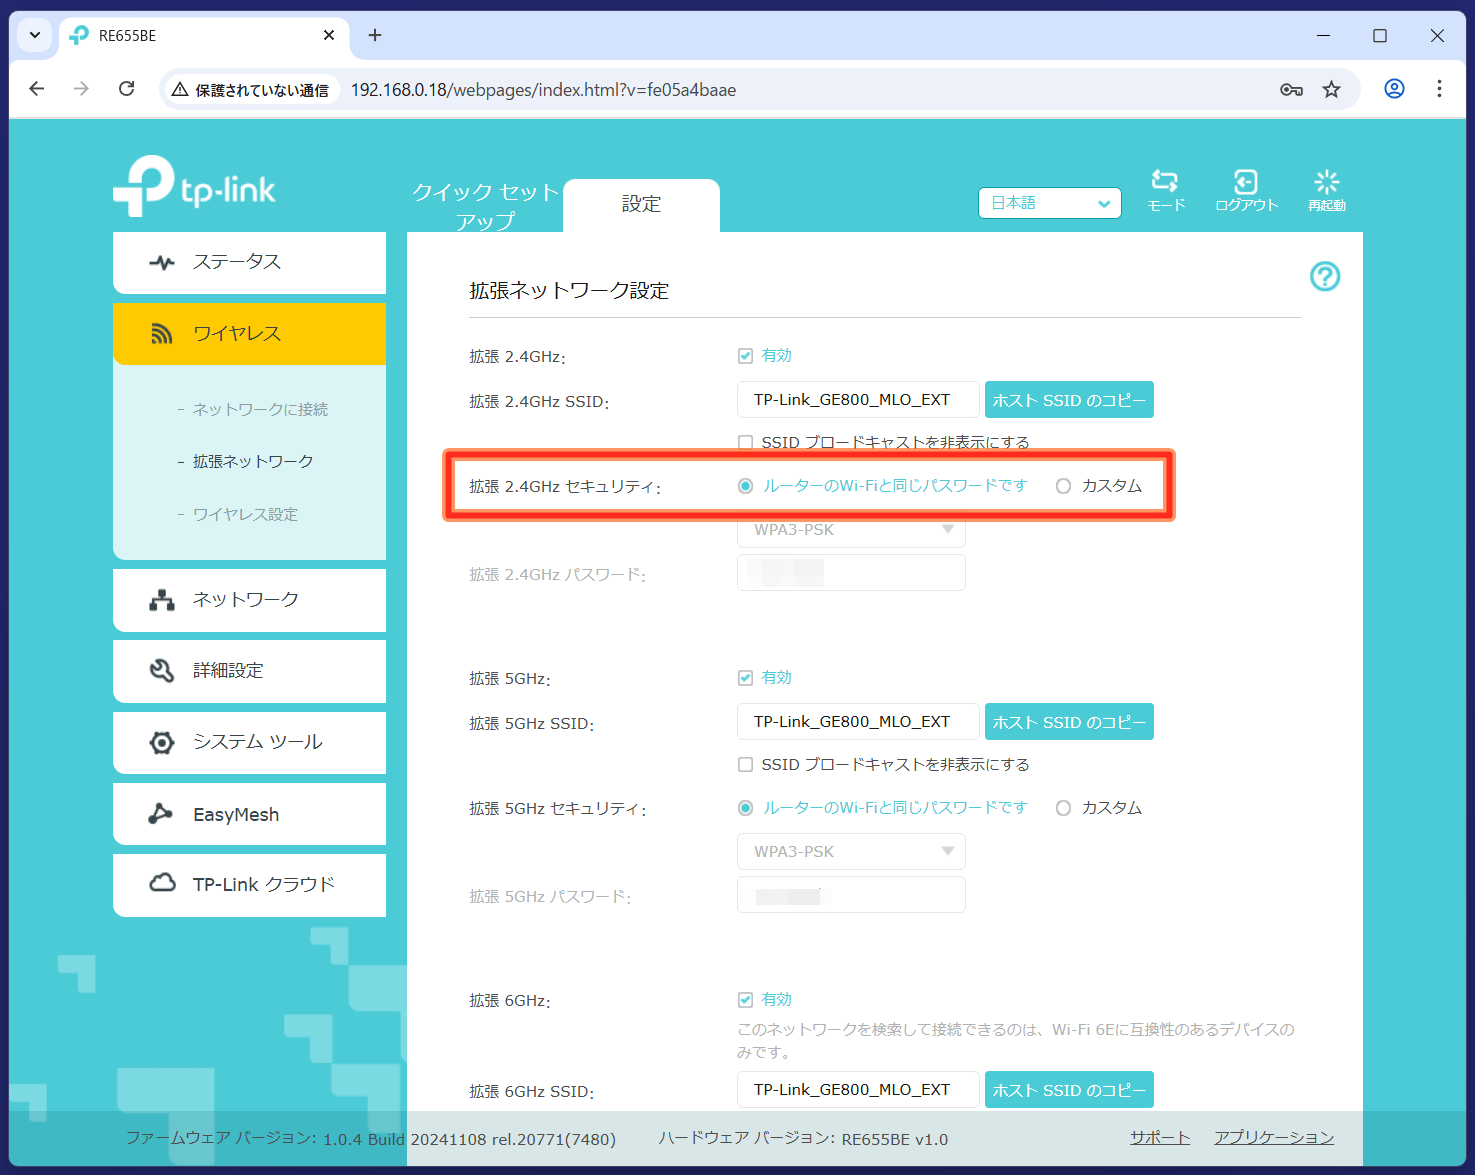Click the ネットワーク topology icon
Image resolution: width=1475 pixels, height=1175 pixels.
coord(162,600)
